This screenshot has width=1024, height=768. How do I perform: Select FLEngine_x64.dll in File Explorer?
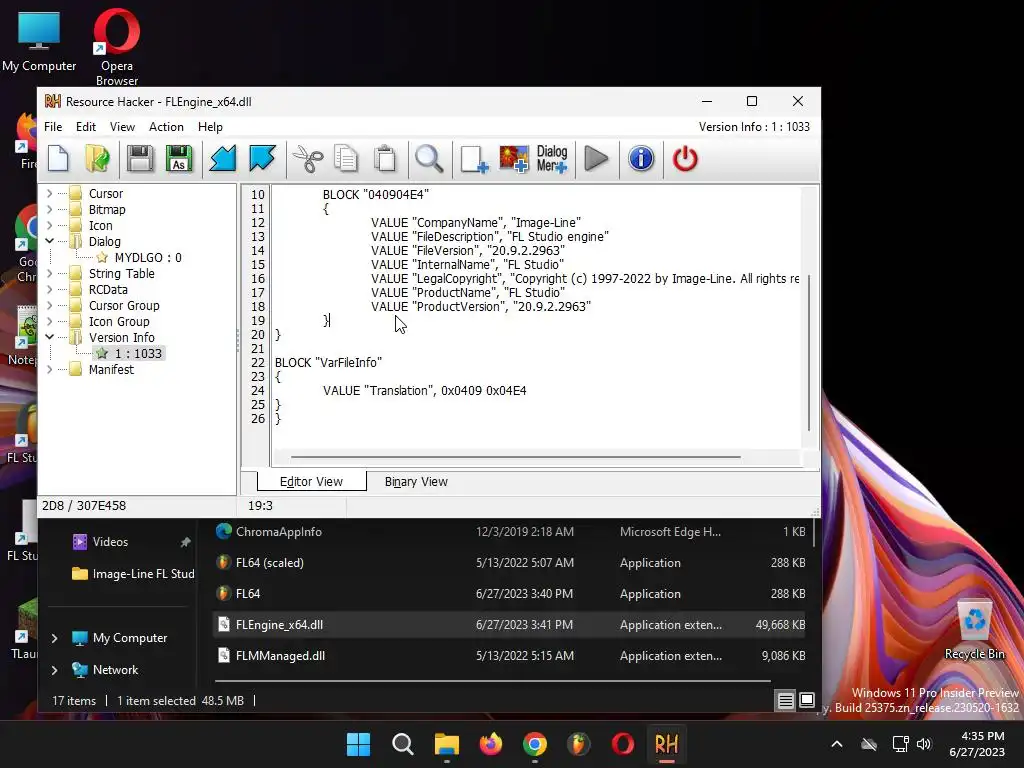(x=509, y=624)
